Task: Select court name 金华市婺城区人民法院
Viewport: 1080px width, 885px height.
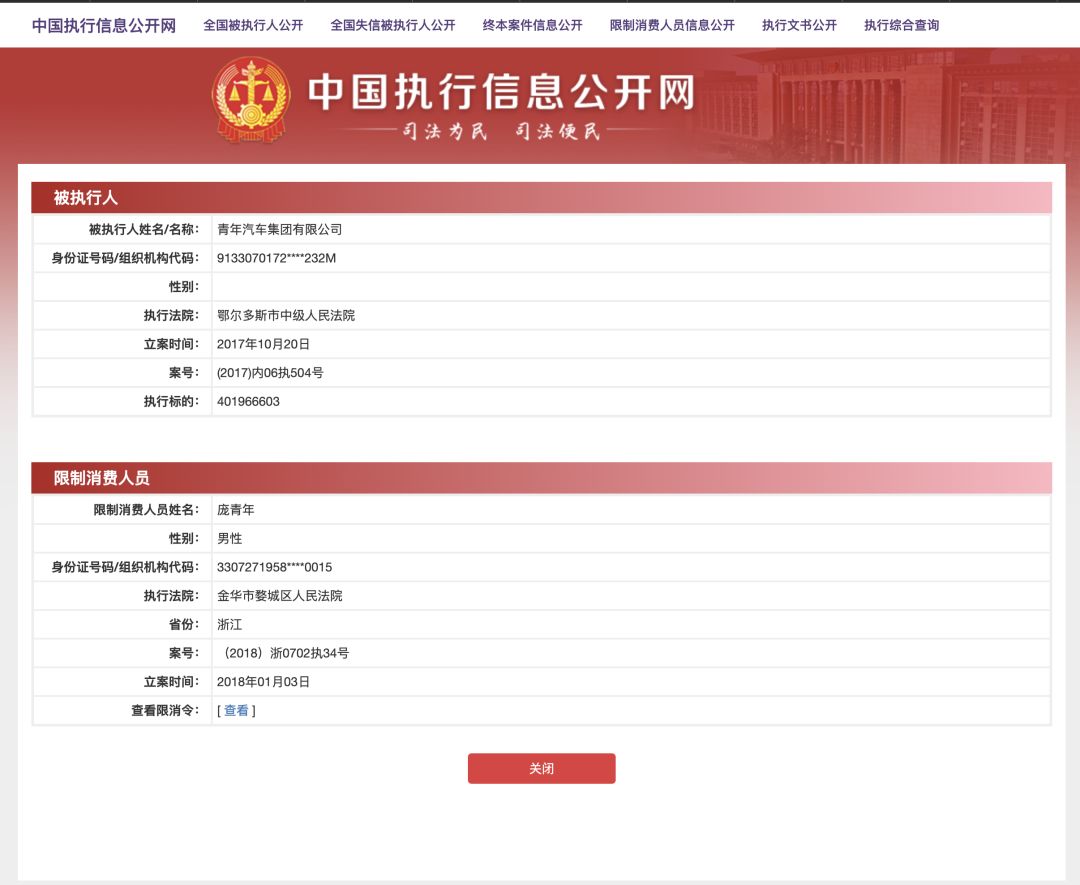Action: [x=280, y=596]
